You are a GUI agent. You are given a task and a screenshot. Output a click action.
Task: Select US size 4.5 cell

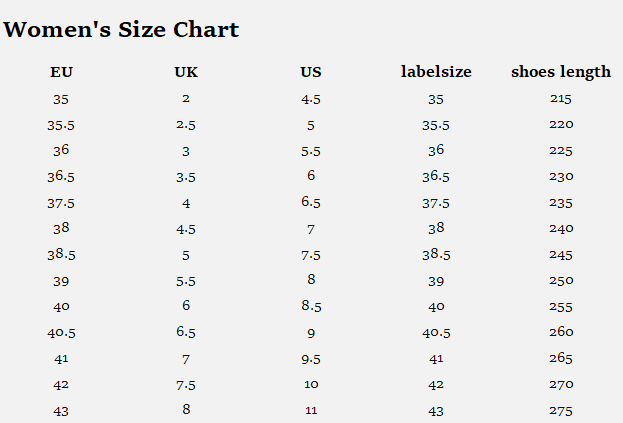tap(311, 99)
